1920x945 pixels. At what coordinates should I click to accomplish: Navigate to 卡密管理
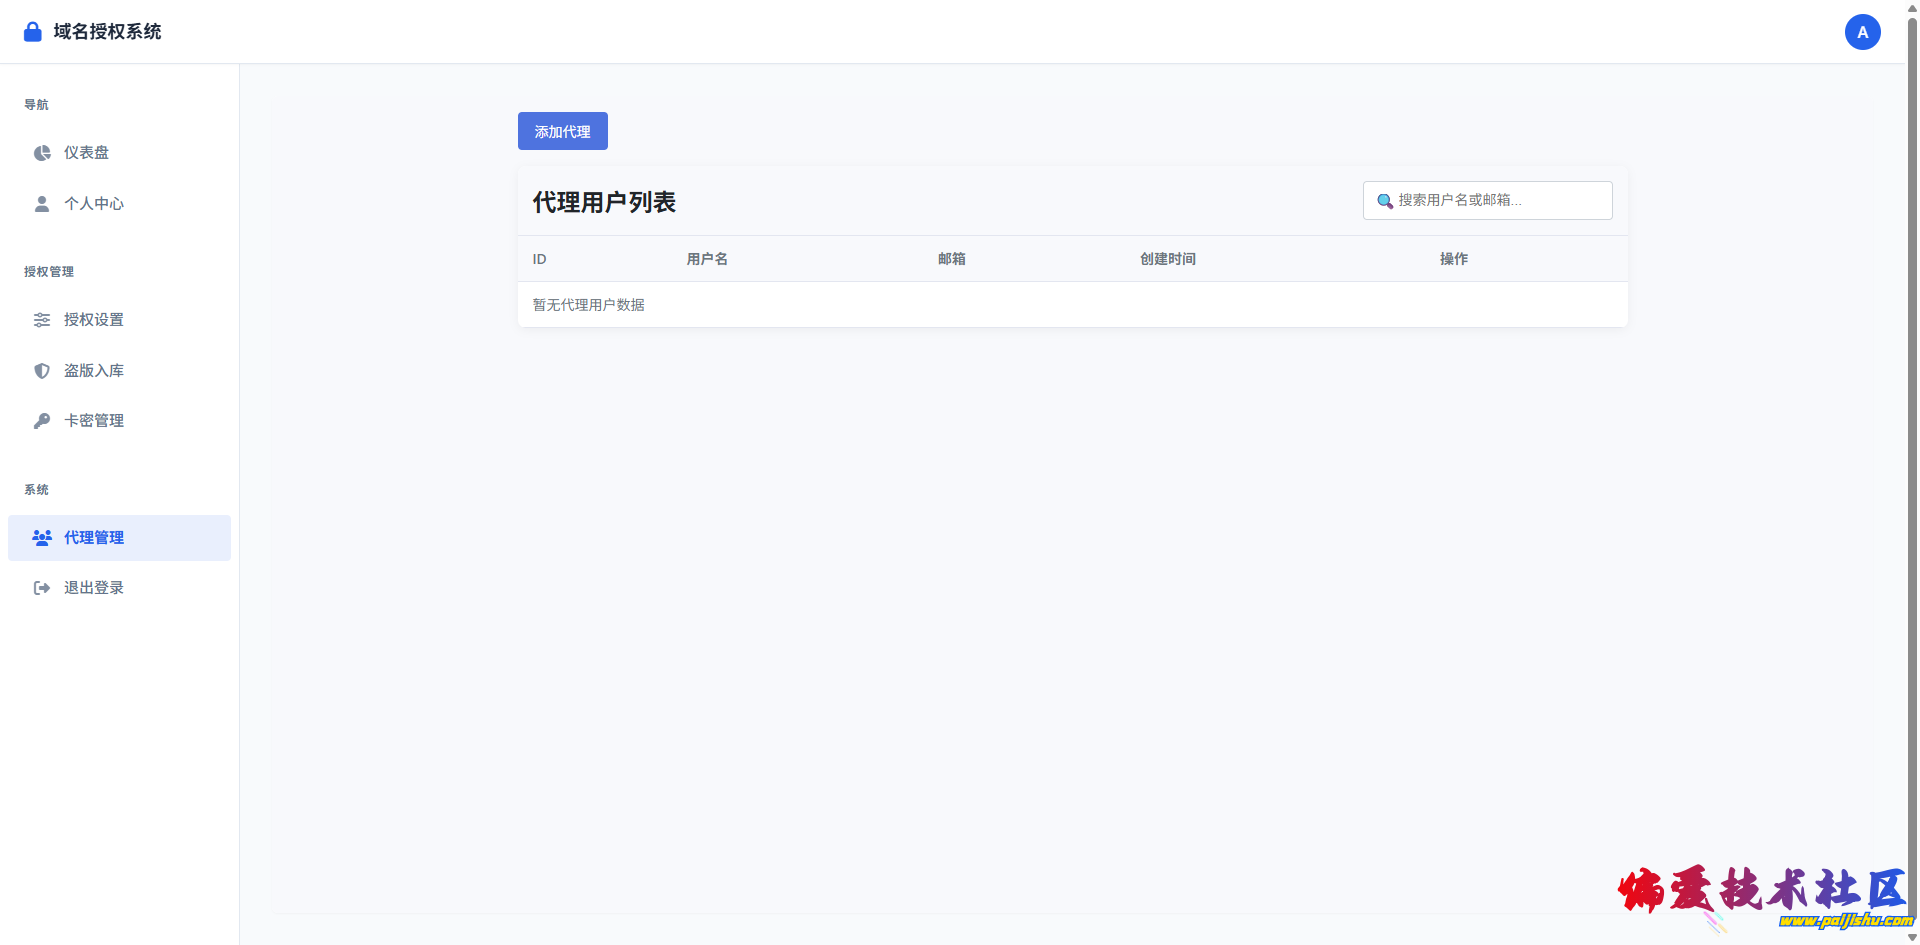coord(94,421)
